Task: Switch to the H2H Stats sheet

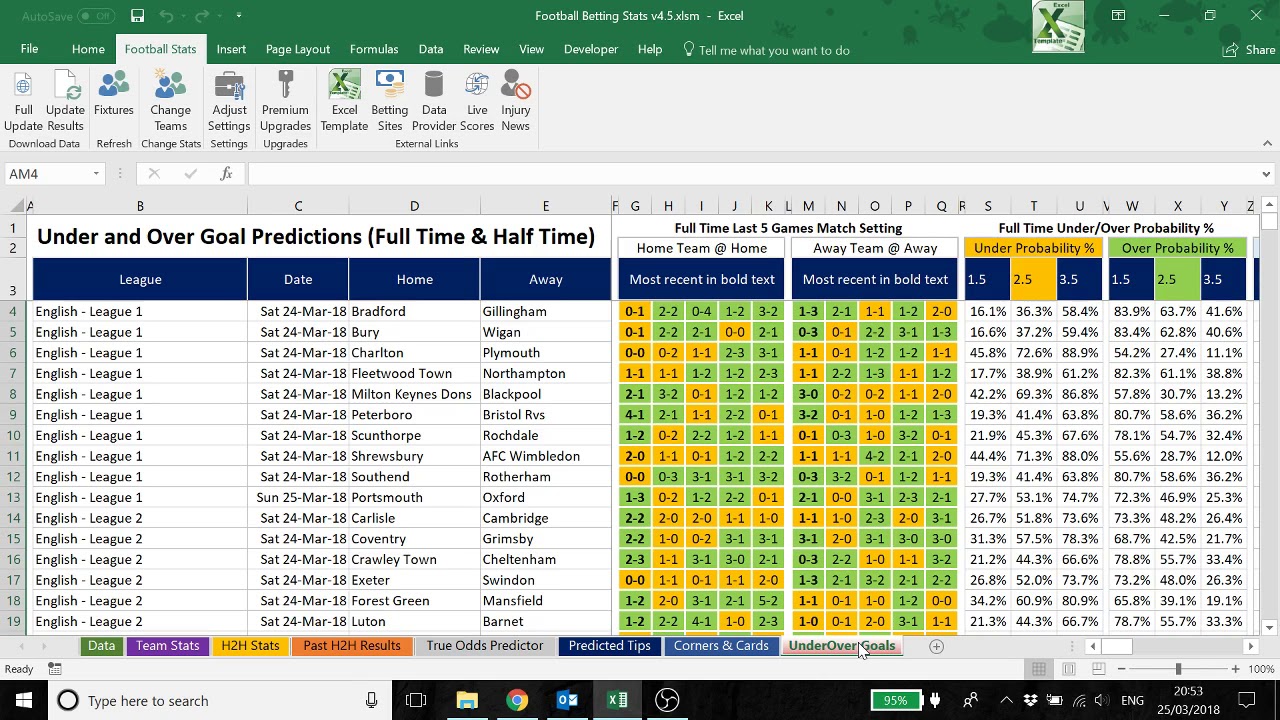Action: pos(250,646)
